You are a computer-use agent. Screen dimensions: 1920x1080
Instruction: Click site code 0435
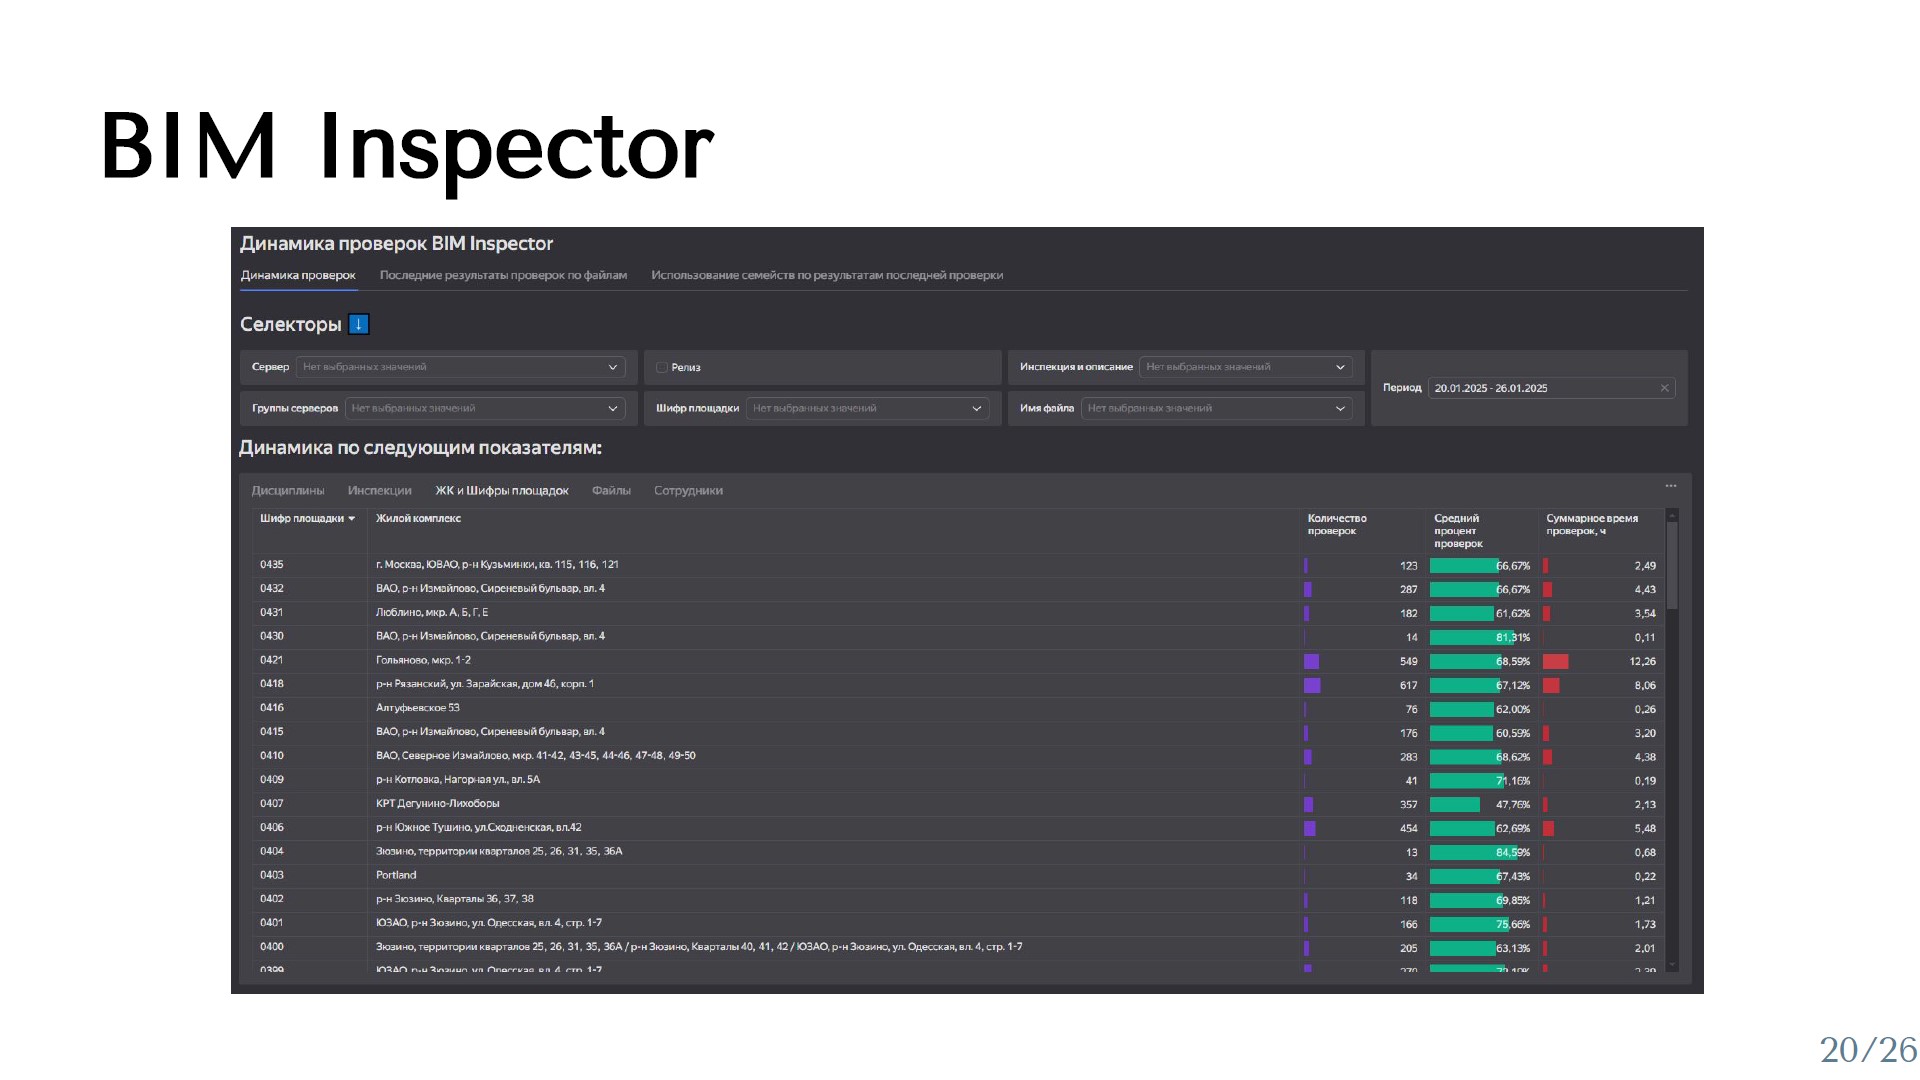tap(272, 565)
